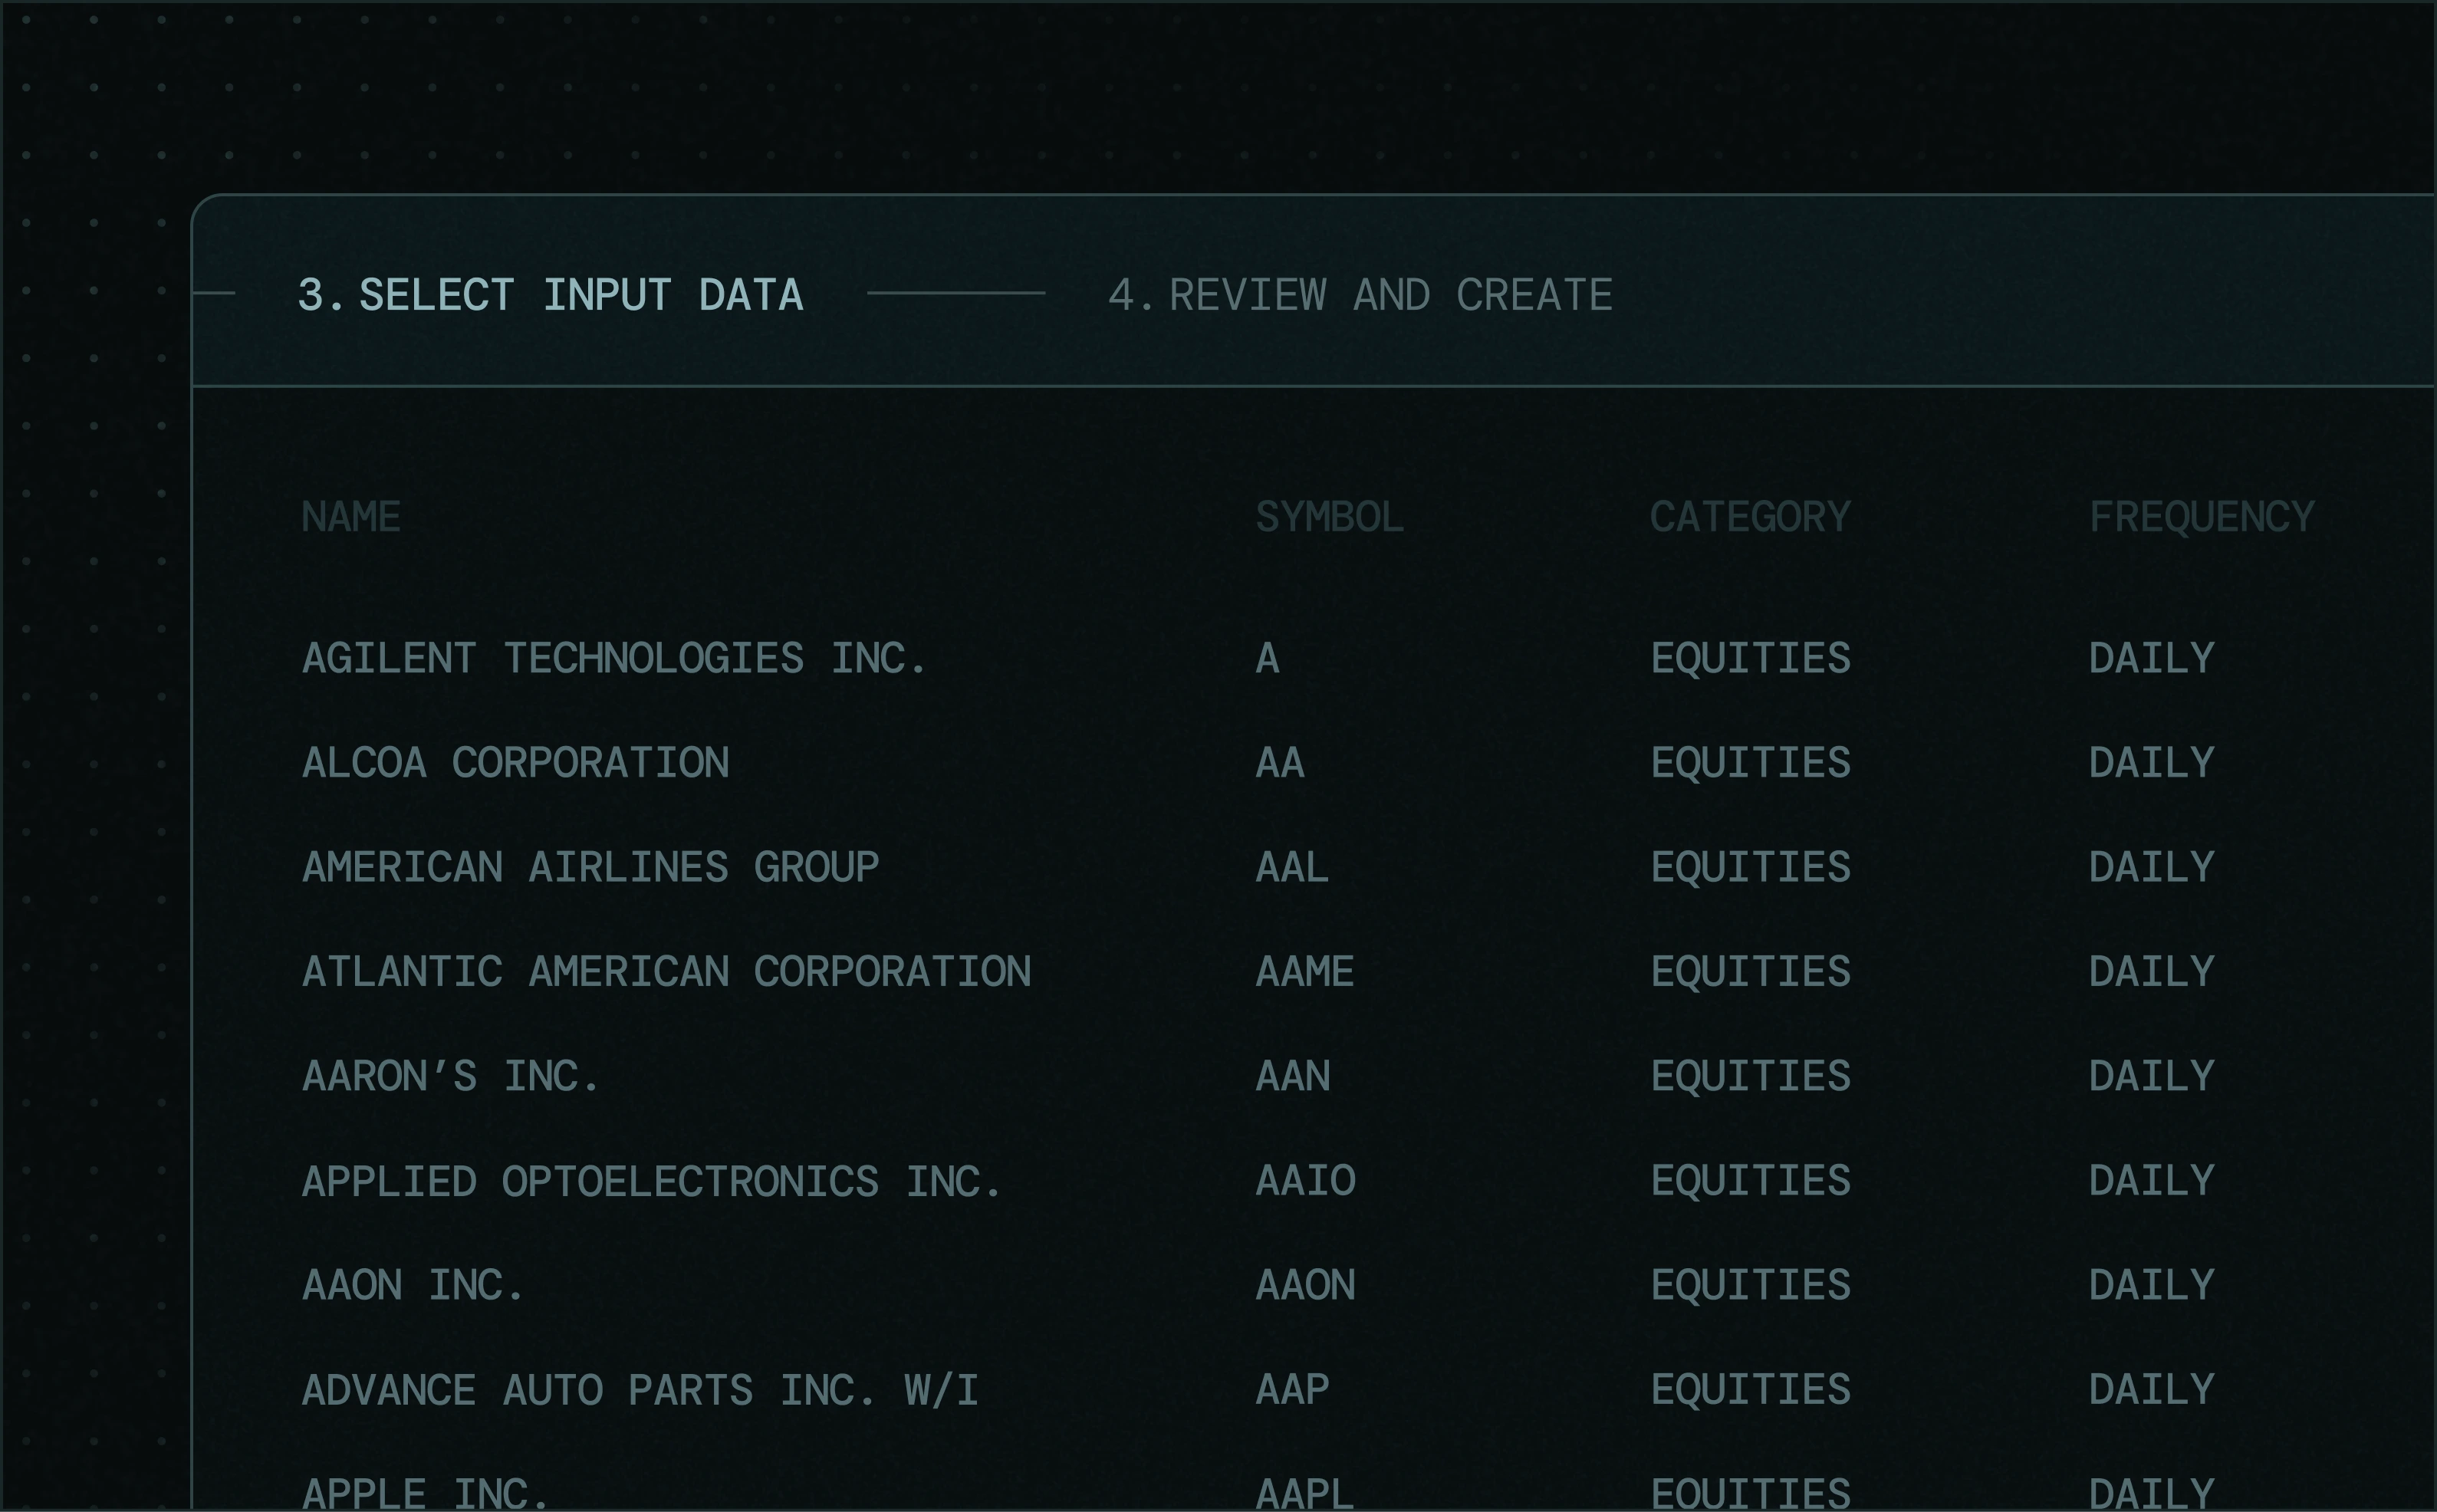Select Applied Optoelectronics Inc. row
Viewport: 2437px width, 1512px height.
tap(651, 1181)
